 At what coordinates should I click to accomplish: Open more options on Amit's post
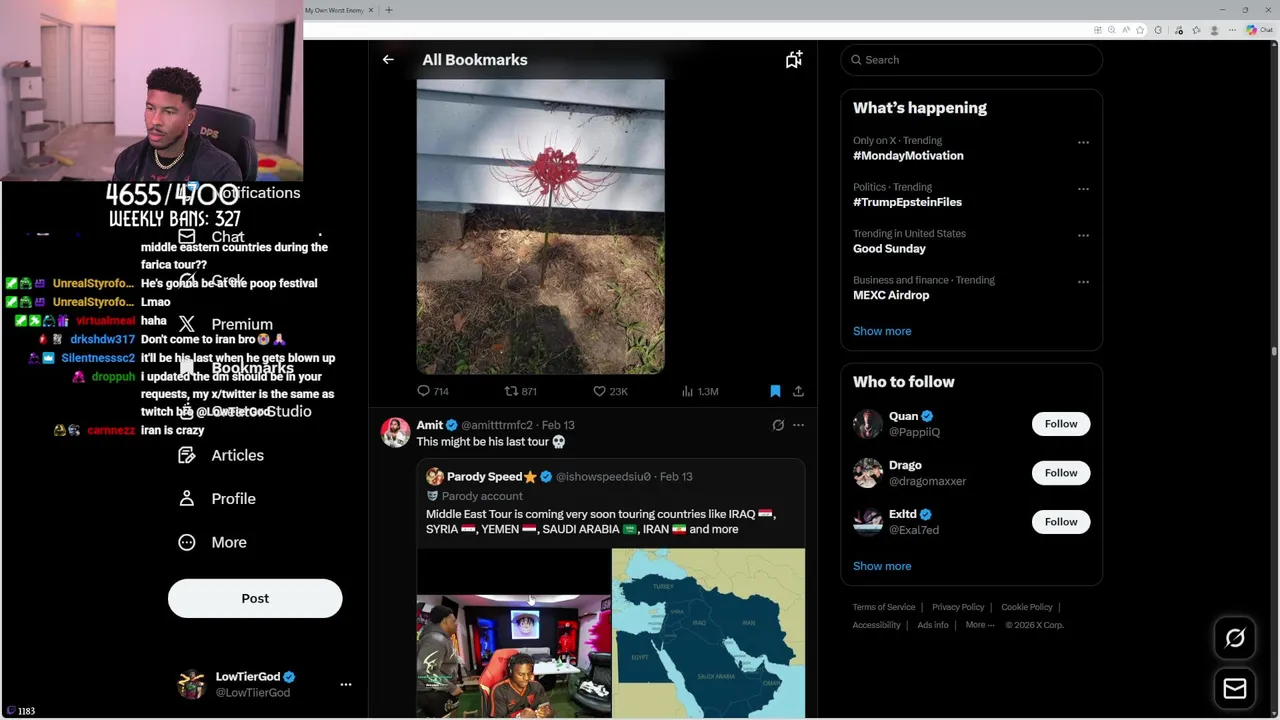click(798, 425)
